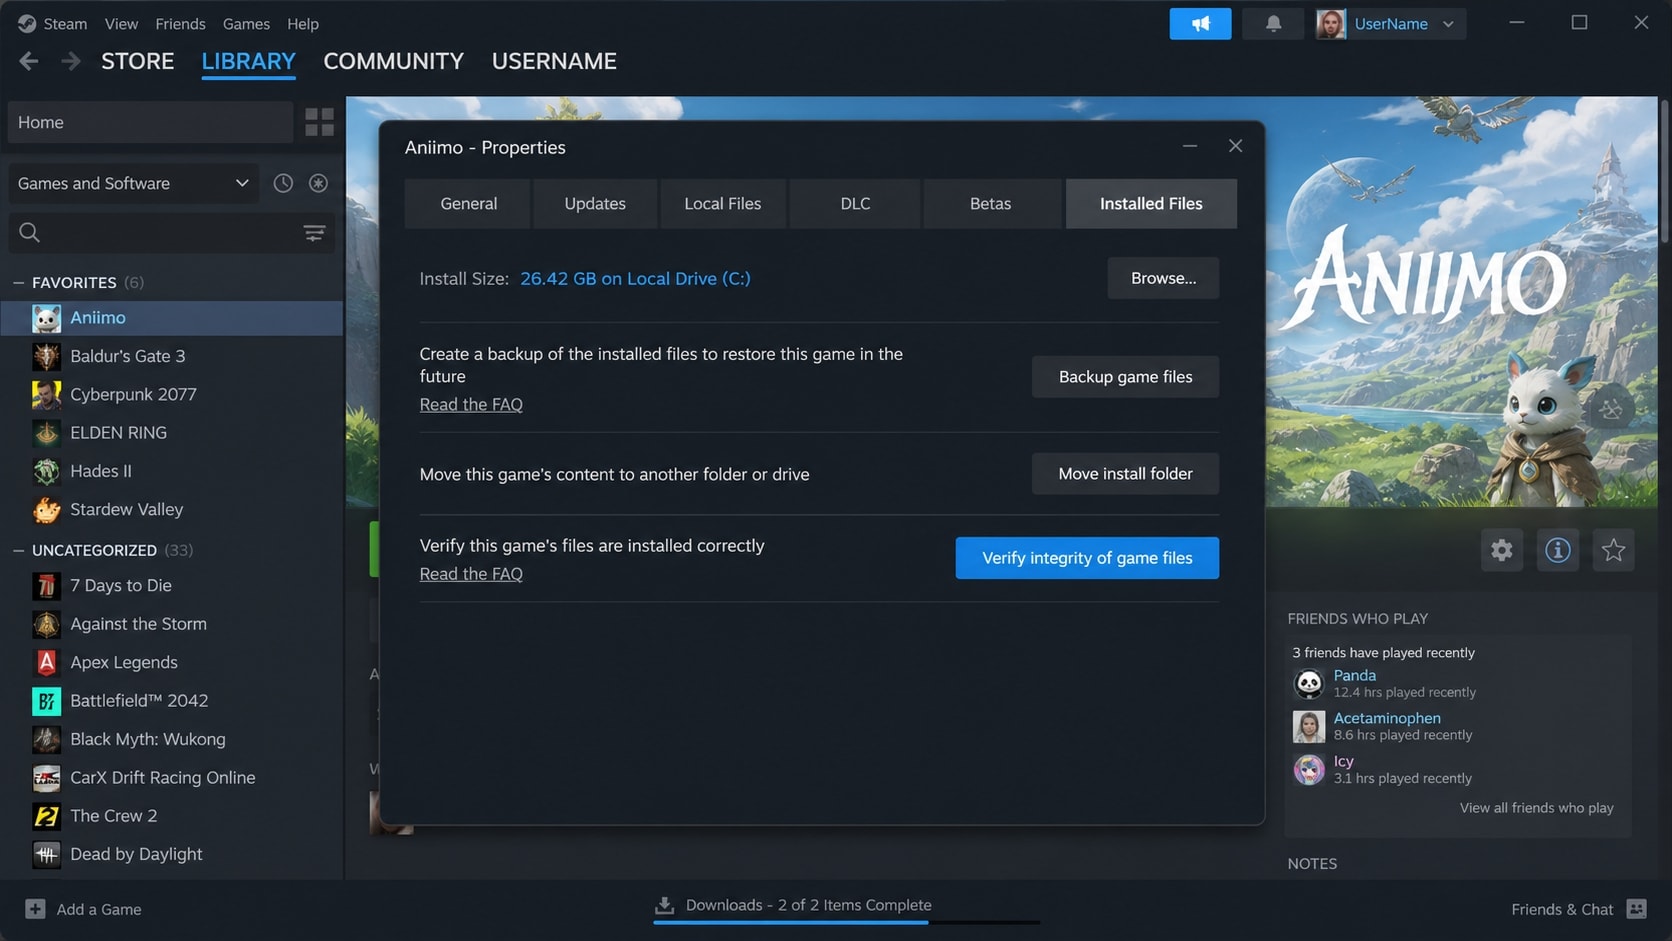Select the Baldur's Gate 3 game icon
Image resolution: width=1672 pixels, height=941 pixels.
click(x=46, y=356)
